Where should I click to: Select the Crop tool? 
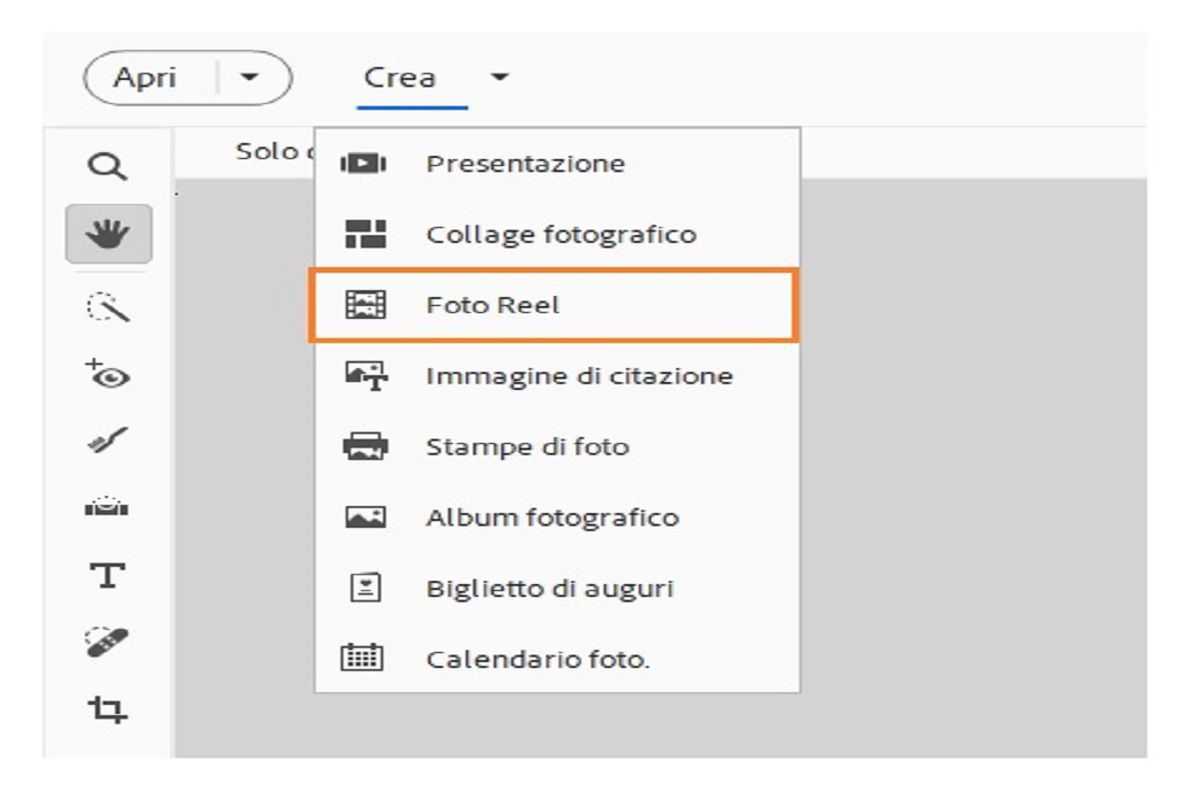click(x=108, y=710)
